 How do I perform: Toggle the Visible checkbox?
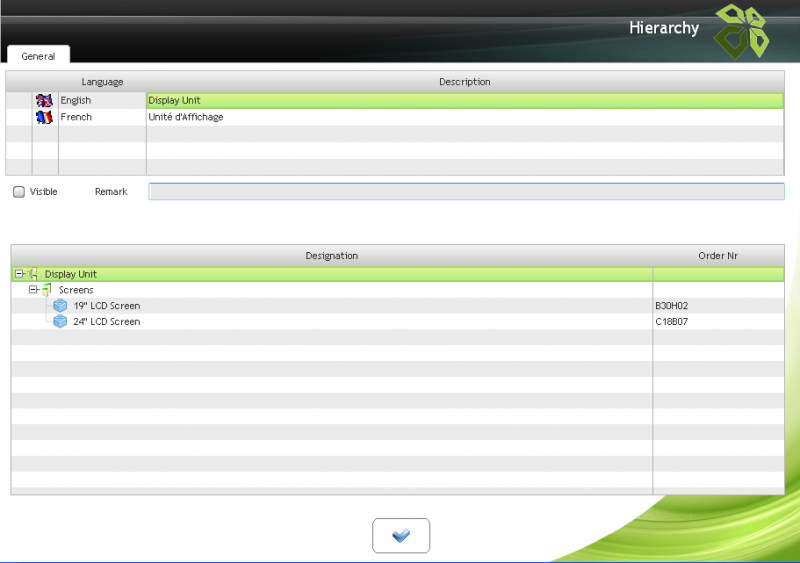click(x=19, y=192)
